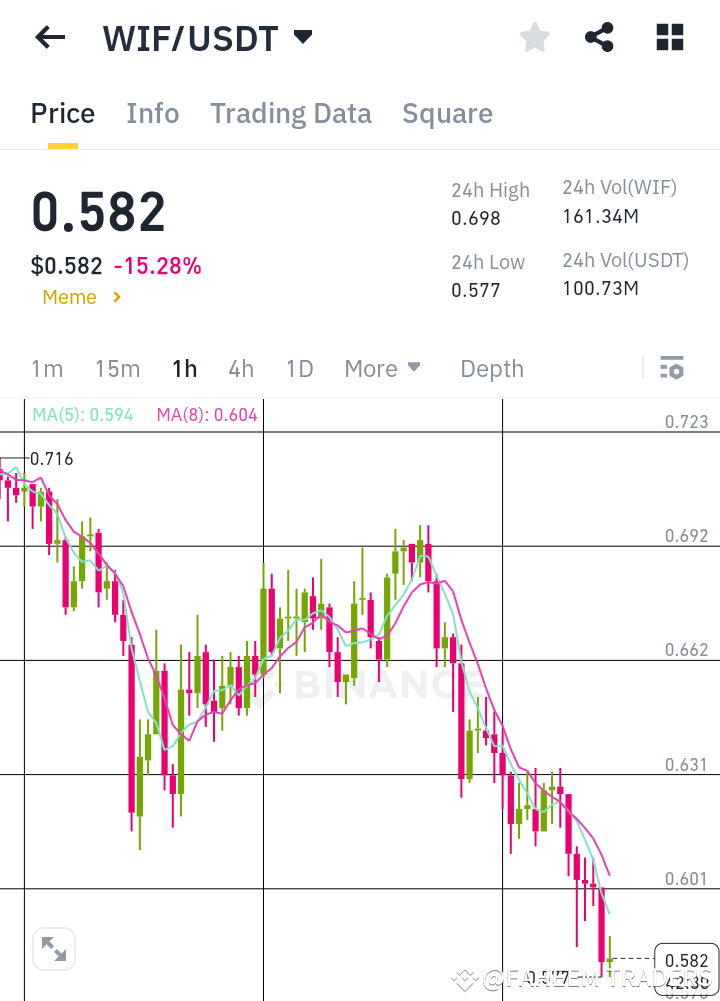Screen dimensions: 720x1001
Task: Switch to the 4h candle interval
Action: click(240, 368)
